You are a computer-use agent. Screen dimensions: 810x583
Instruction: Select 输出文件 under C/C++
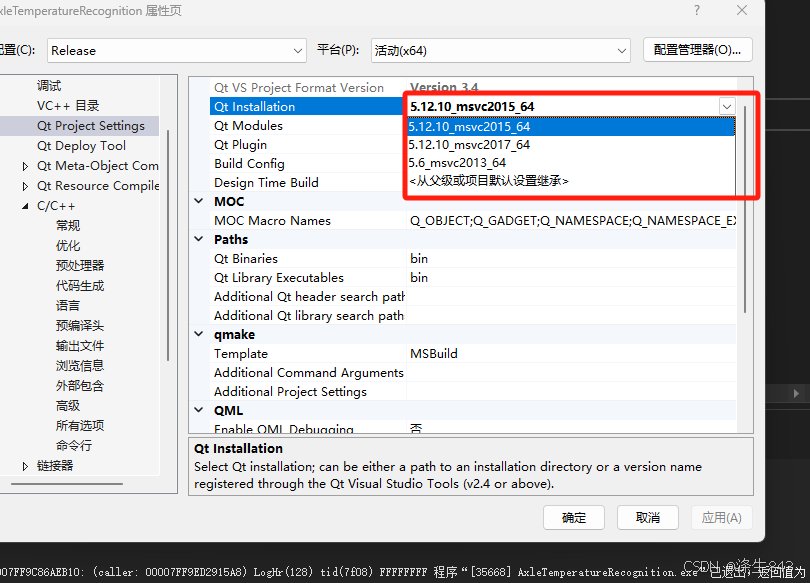click(80, 346)
